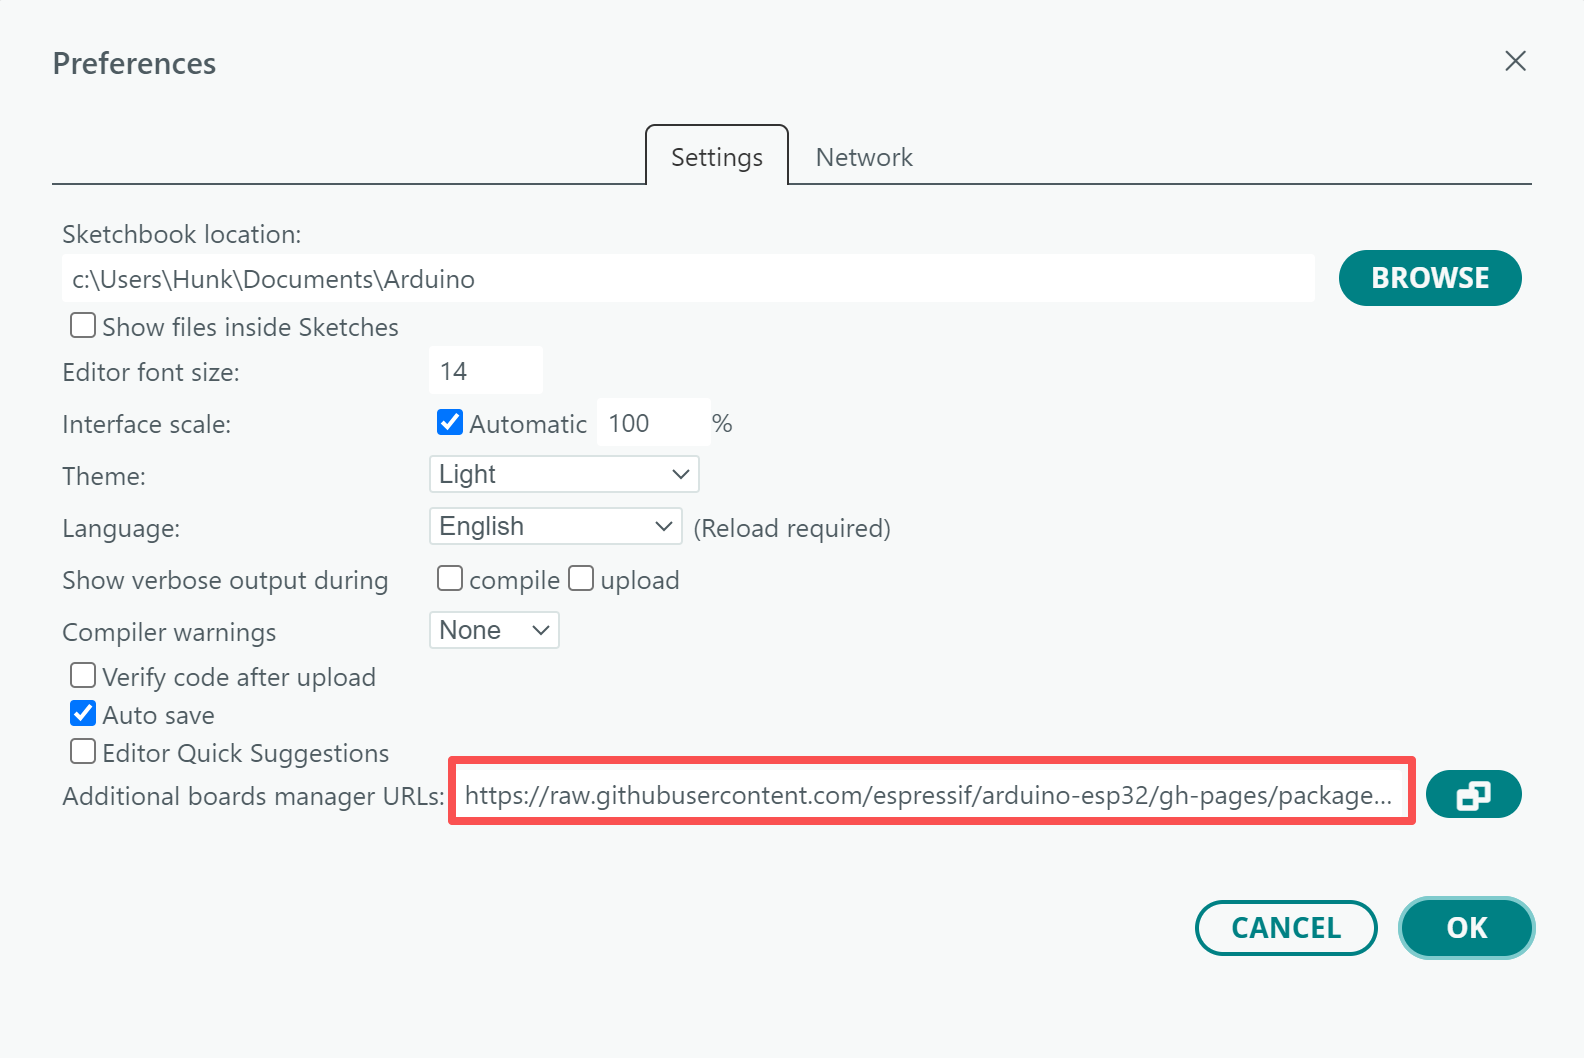Screen dimensions: 1584x1058
Task: Open Compiler warnings dropdown set to None
Action: click(494, 630)
